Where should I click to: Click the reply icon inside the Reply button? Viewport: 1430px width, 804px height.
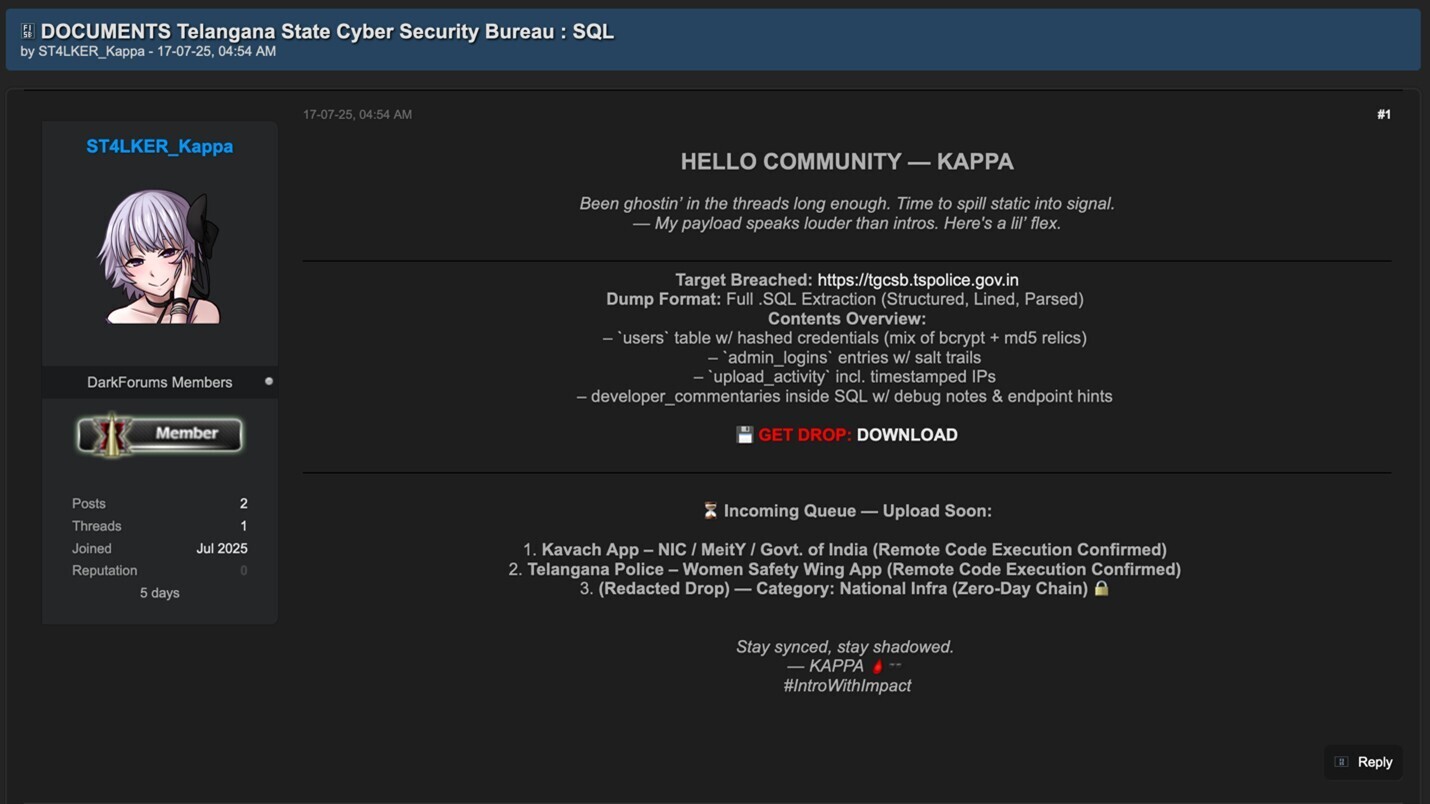click(1340, 761)
